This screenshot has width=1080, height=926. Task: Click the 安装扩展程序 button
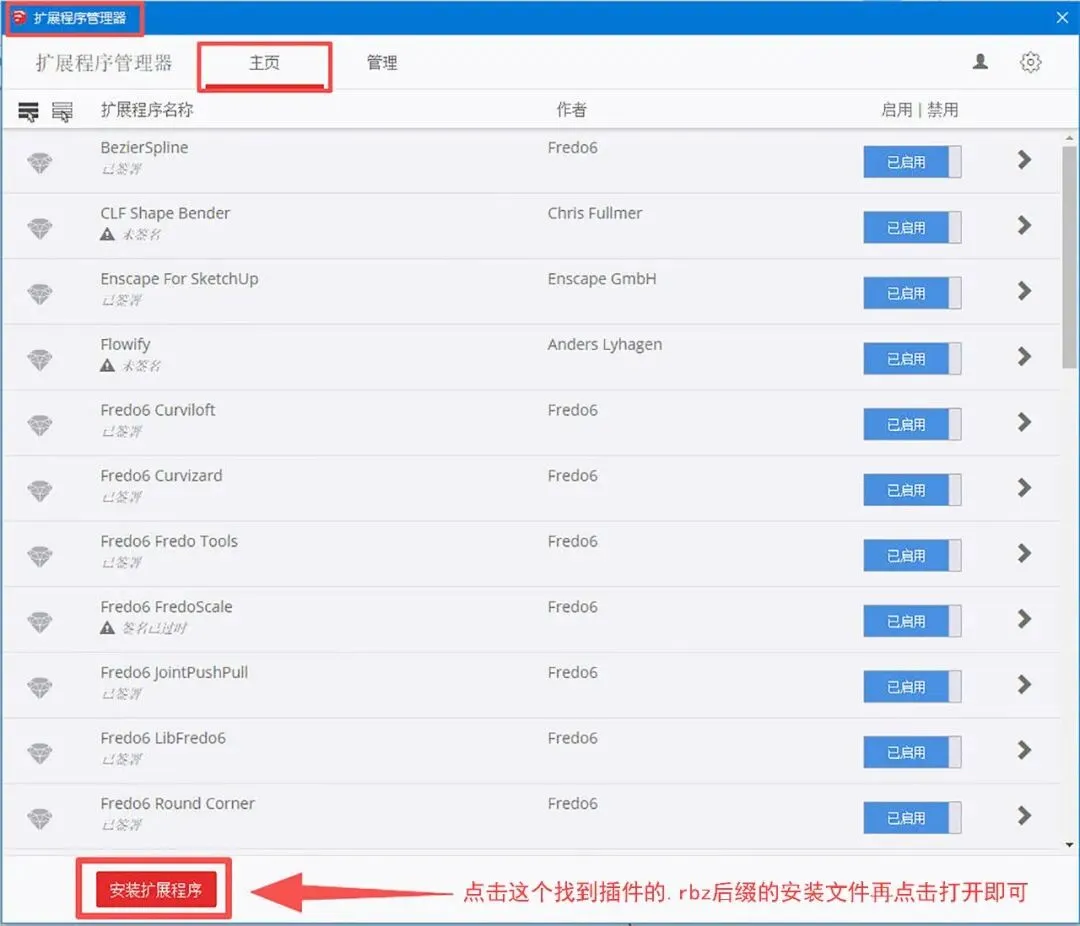pyautogui.click(x=156, y=889)
